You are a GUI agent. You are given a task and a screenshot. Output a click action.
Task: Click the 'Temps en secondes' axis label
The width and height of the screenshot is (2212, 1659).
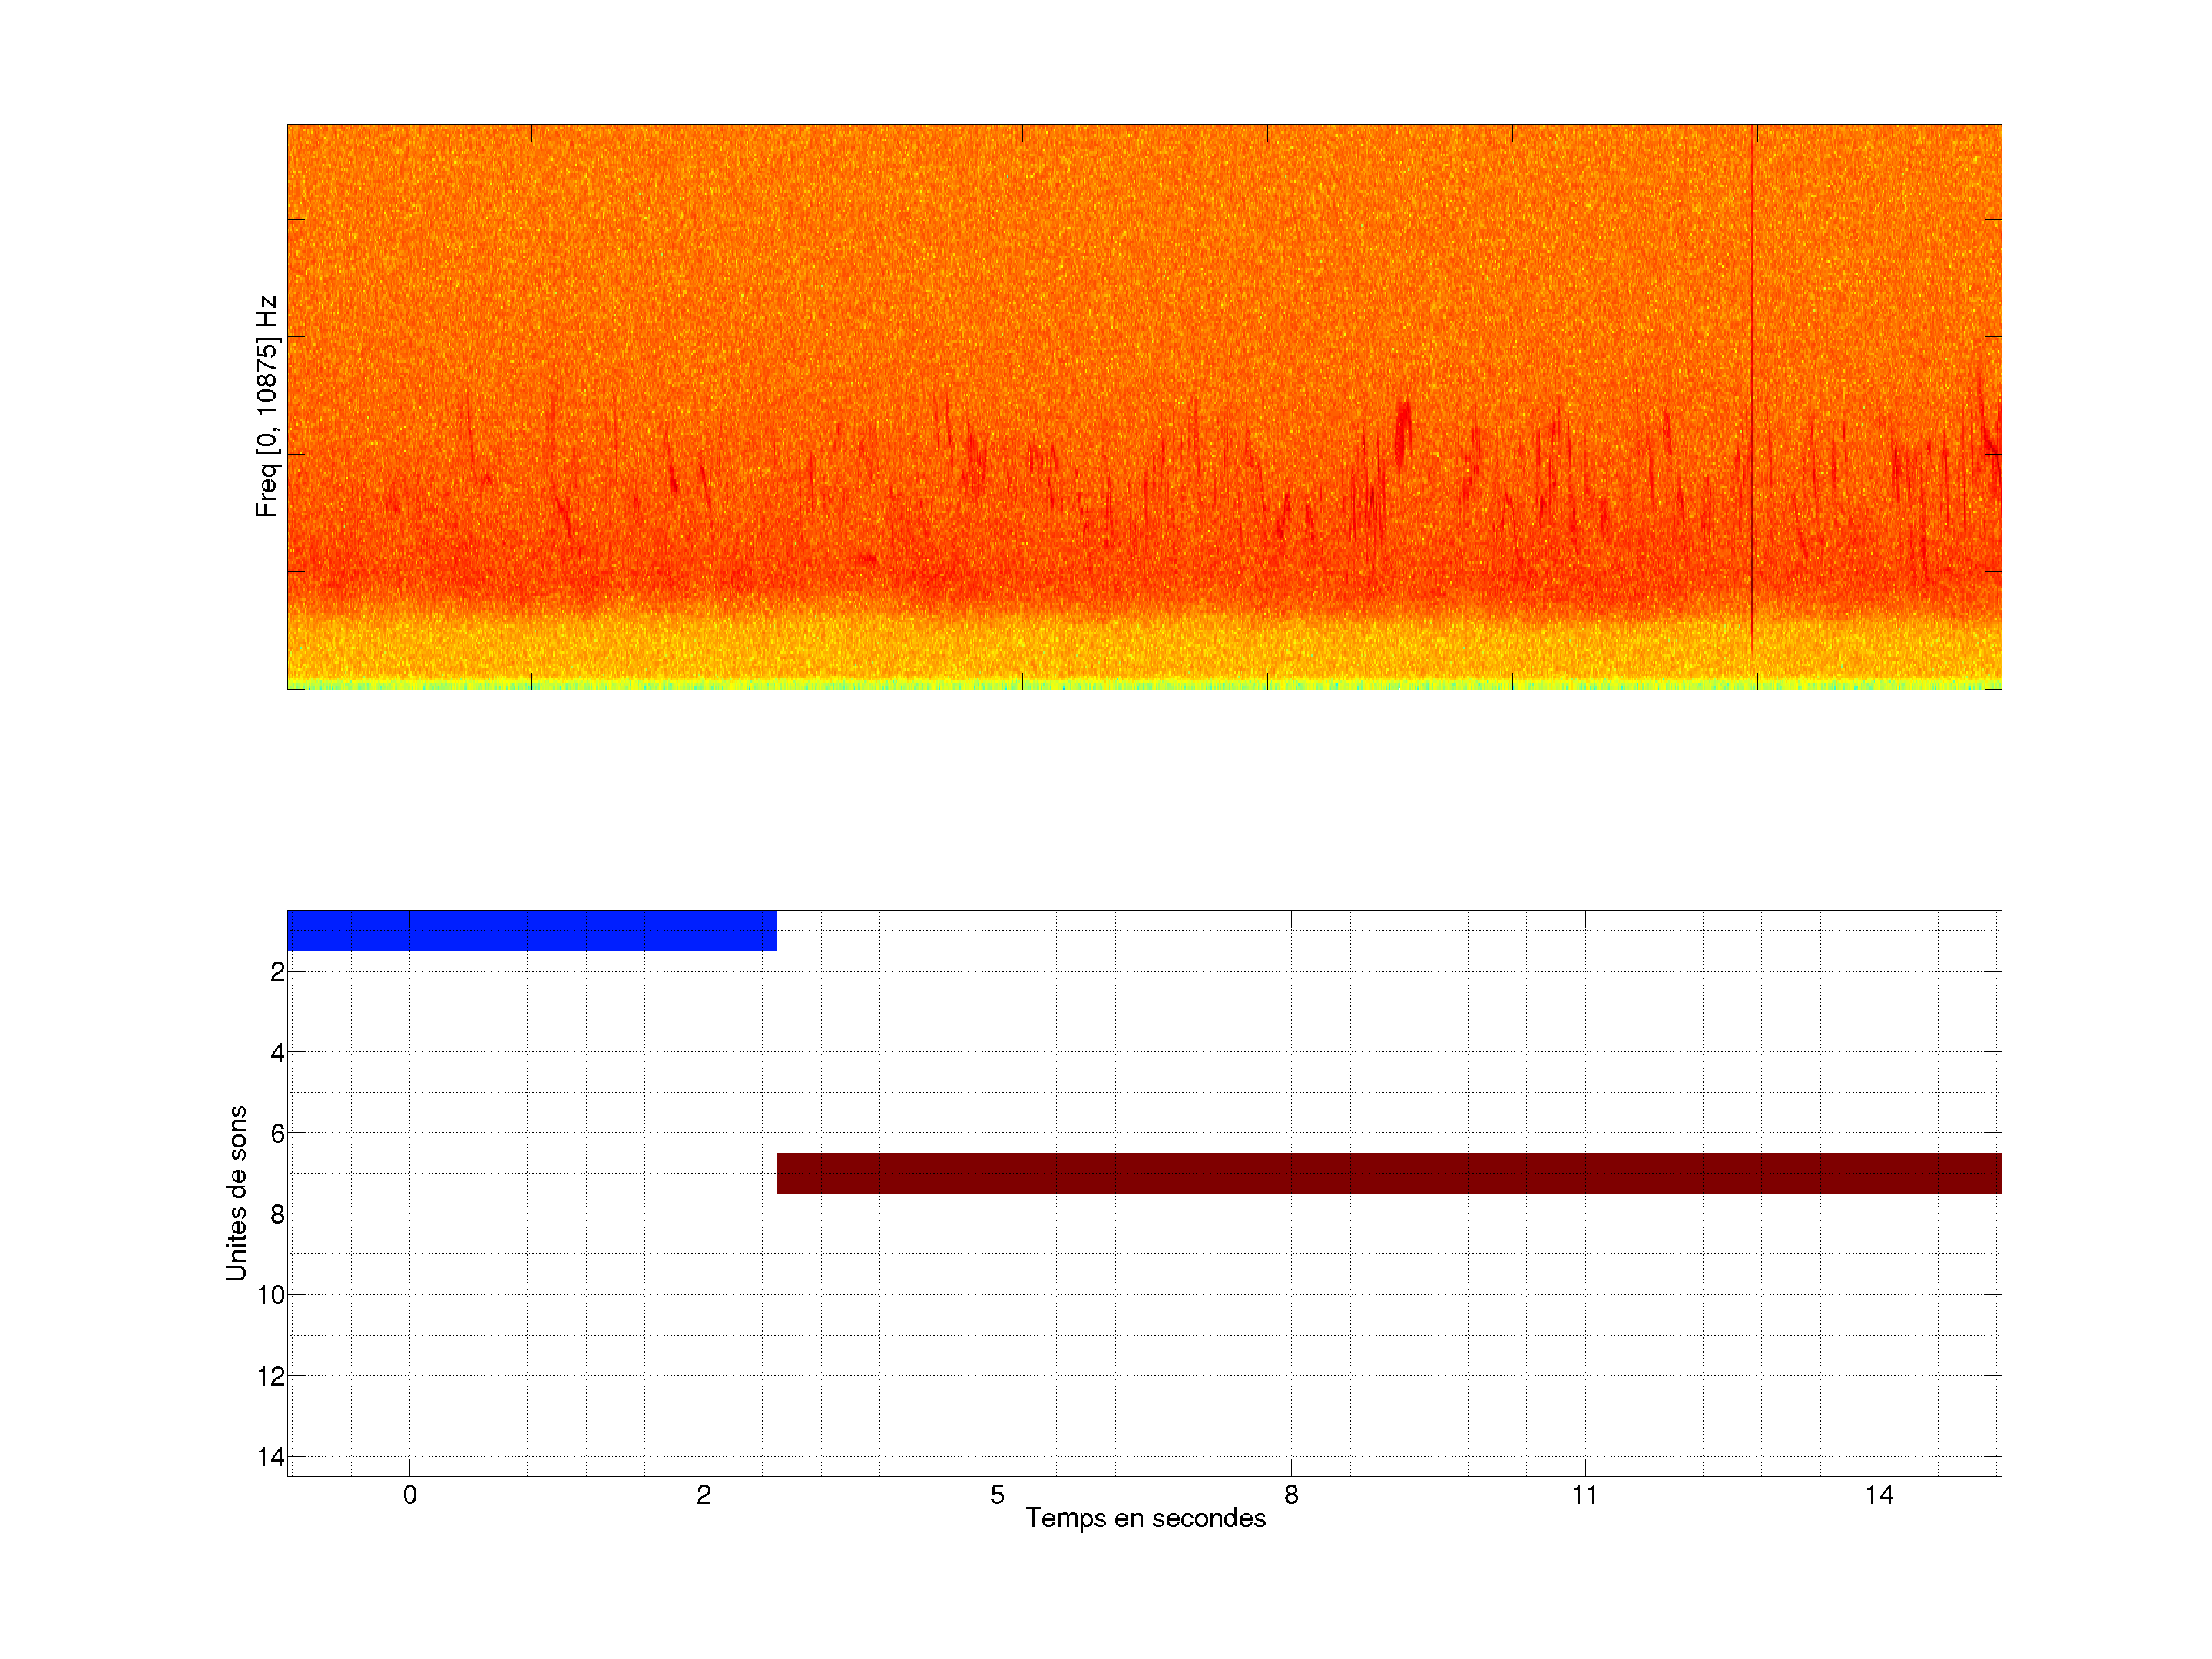1145,1518
